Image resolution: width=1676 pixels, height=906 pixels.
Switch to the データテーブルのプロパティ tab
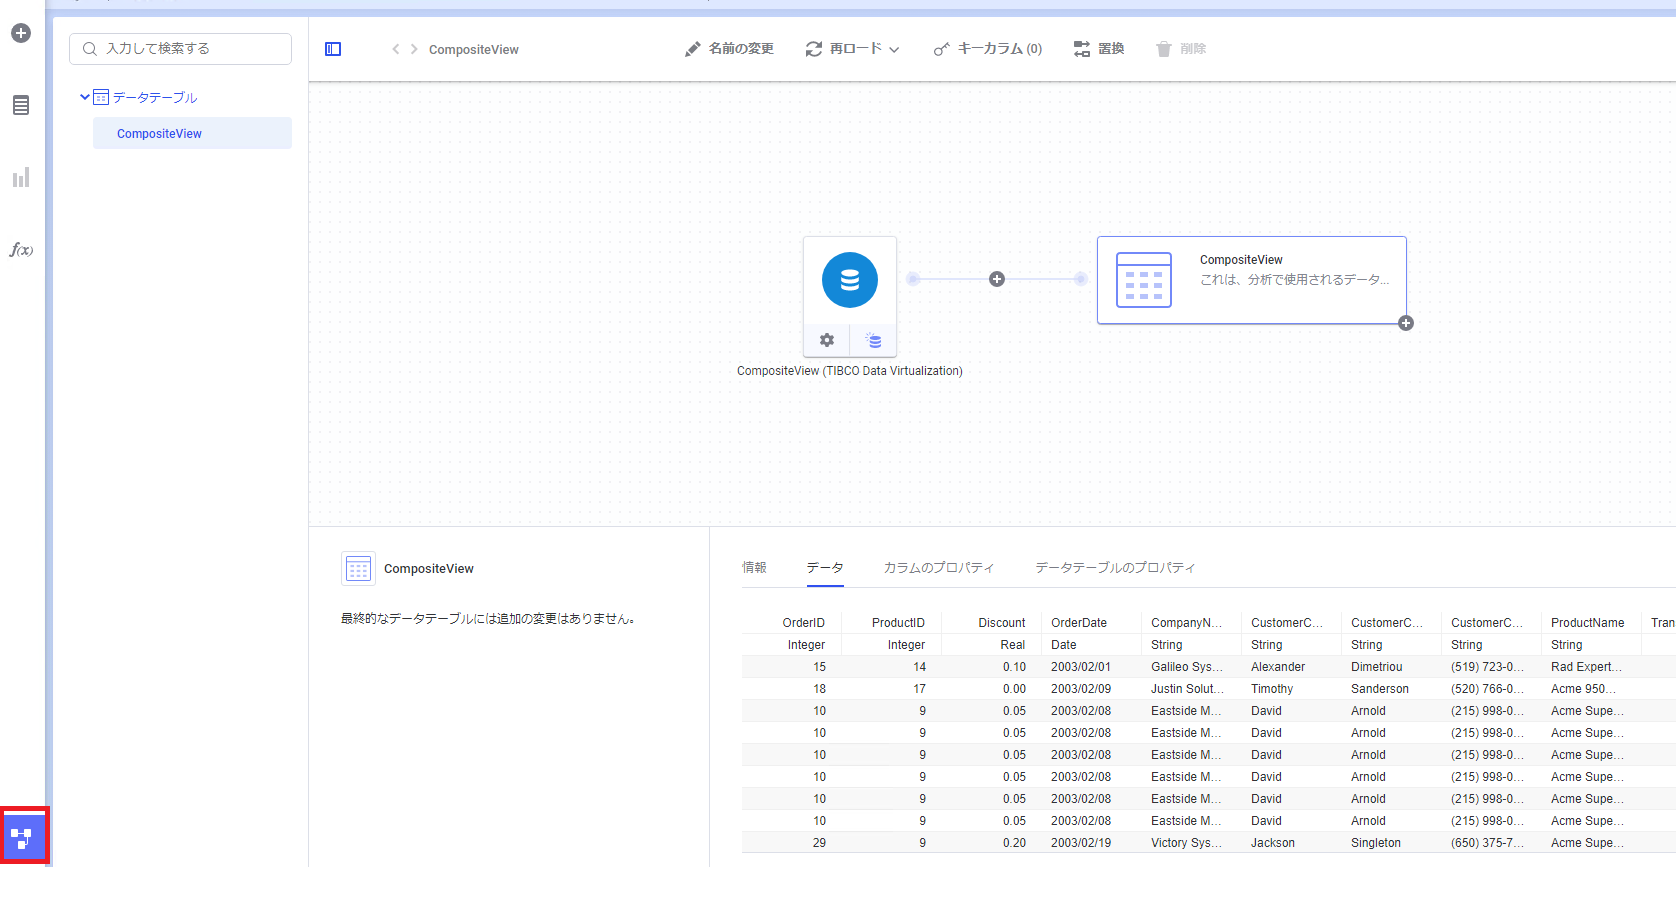tap(1115, 567)
